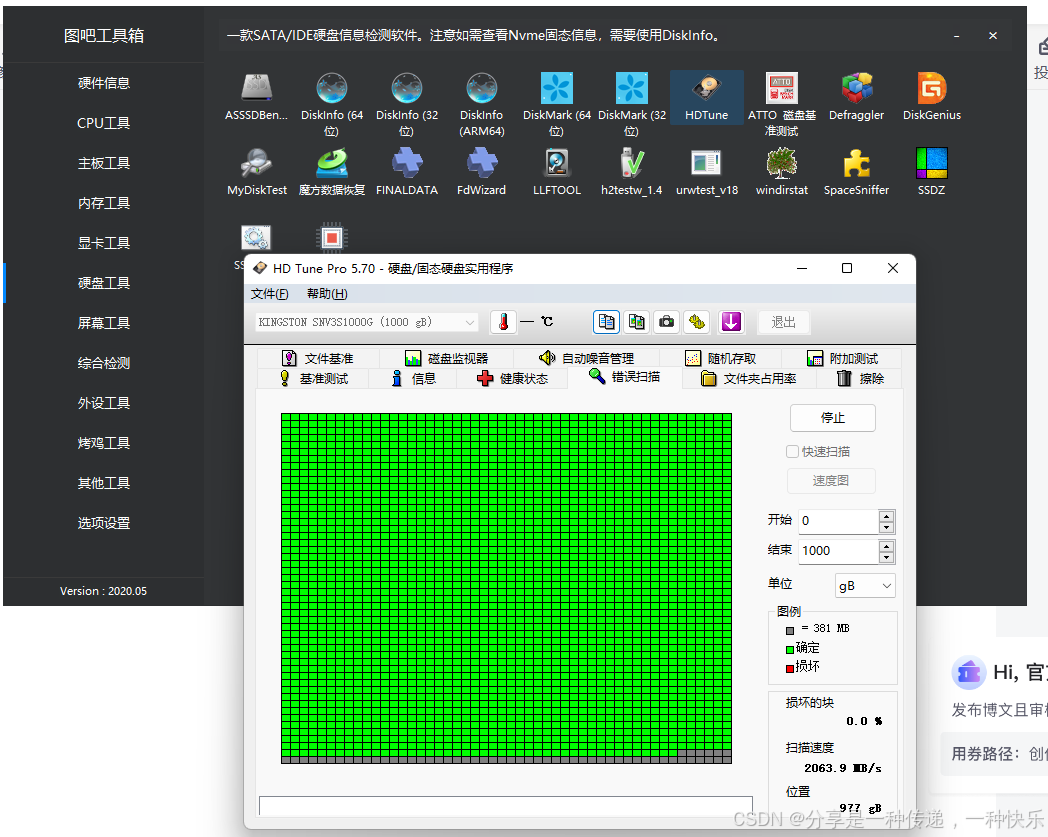Open DiskInfo (32位) icon
The image size is (1048, 837).
click(x=406, y=88)
